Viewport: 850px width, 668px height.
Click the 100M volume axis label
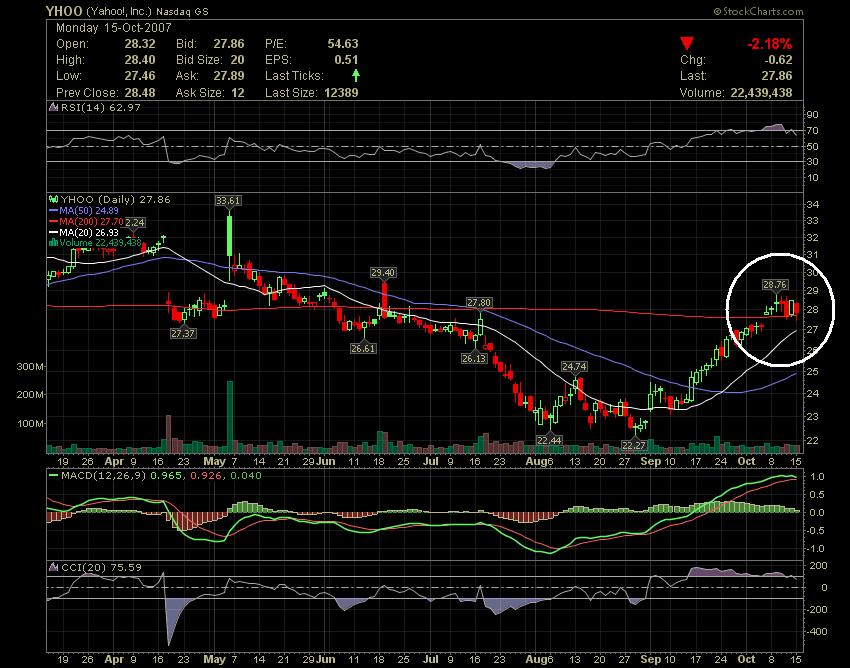30,423
